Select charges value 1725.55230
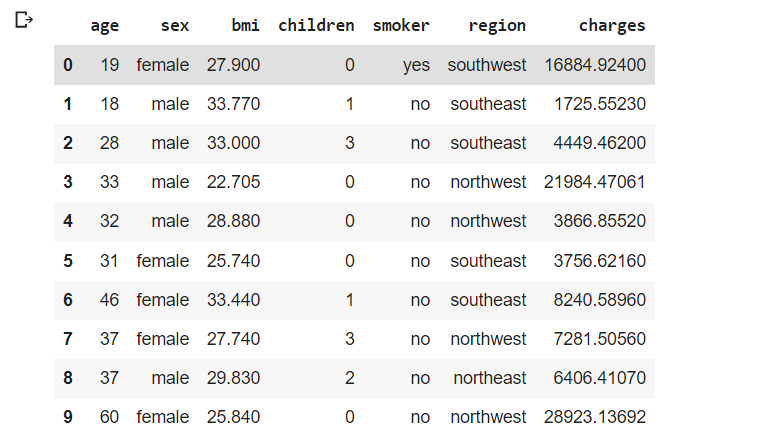Image resolution: width=776 pixels, height=441 pixels. (x=600, y=104)
